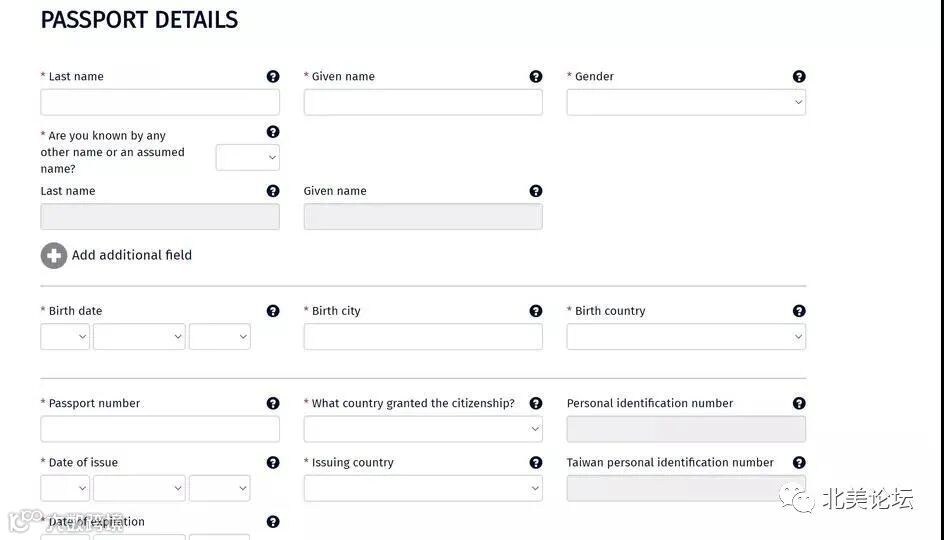Show help for Passport number

(x=273, y=404)
